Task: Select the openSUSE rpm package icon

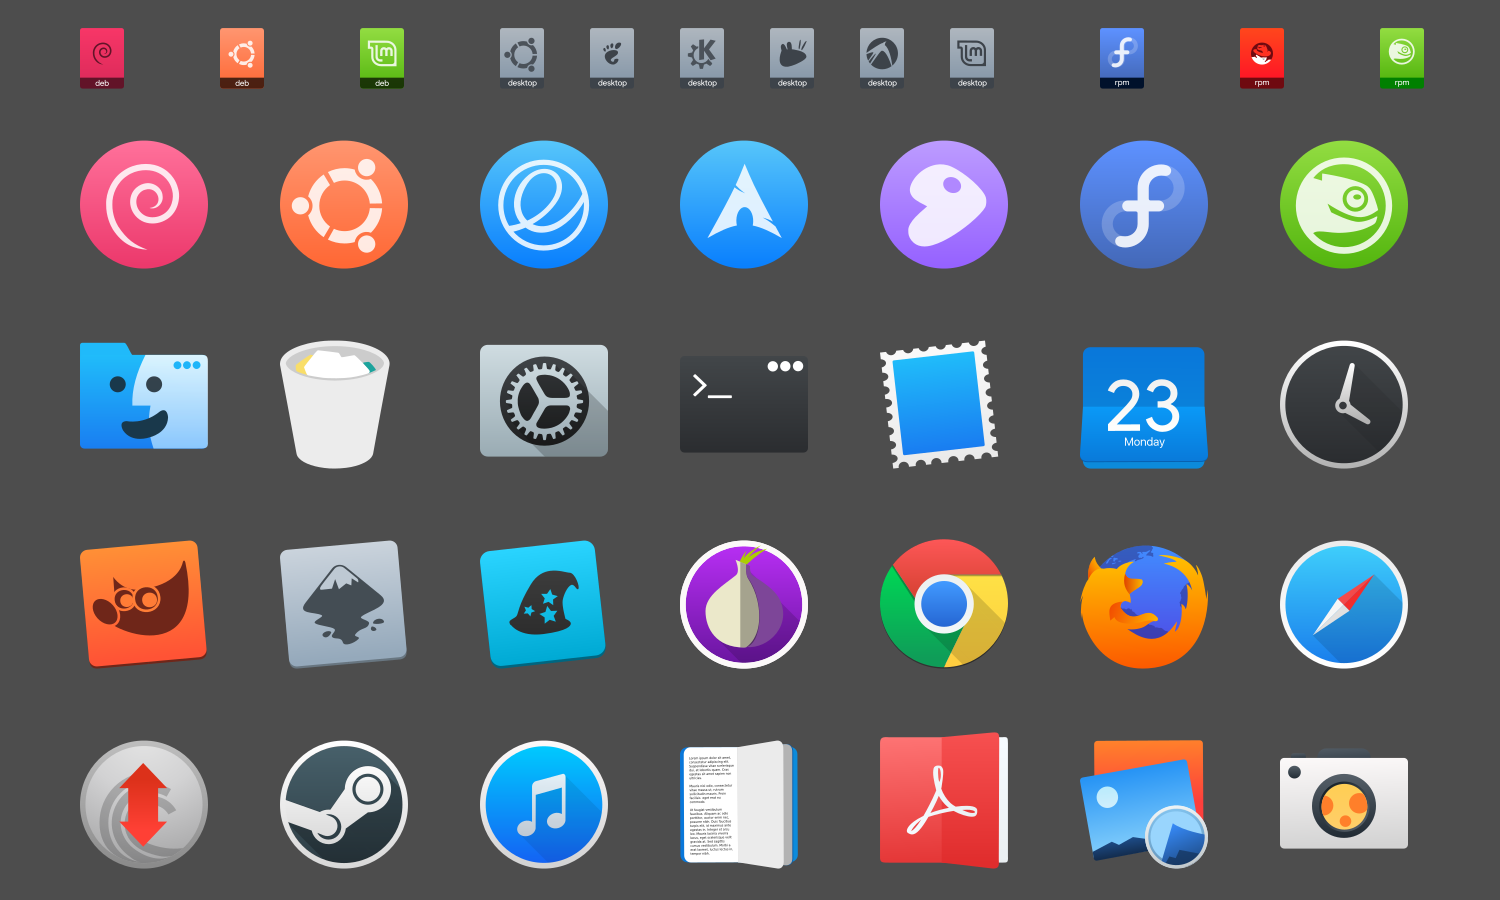Action: coord(1402,58)
